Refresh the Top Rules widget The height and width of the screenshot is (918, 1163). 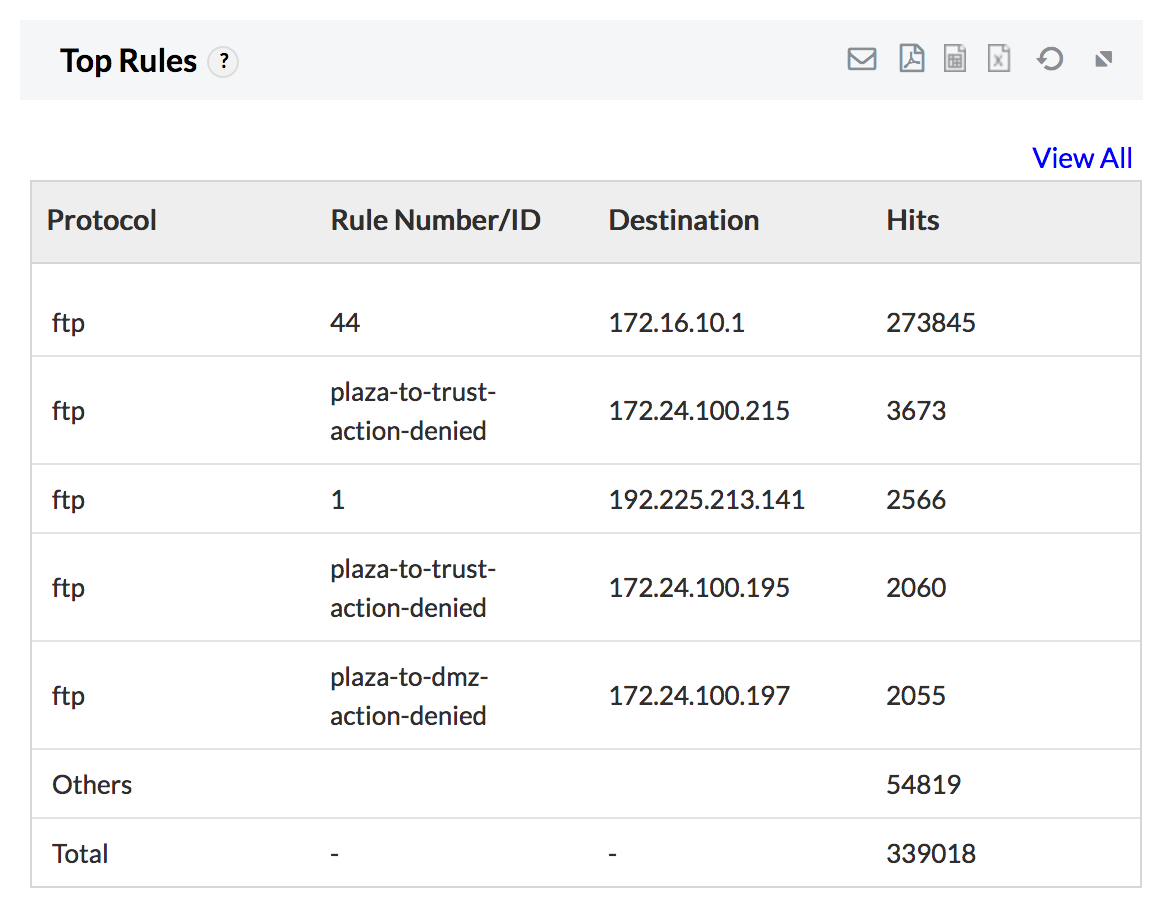coord(1049,60)
